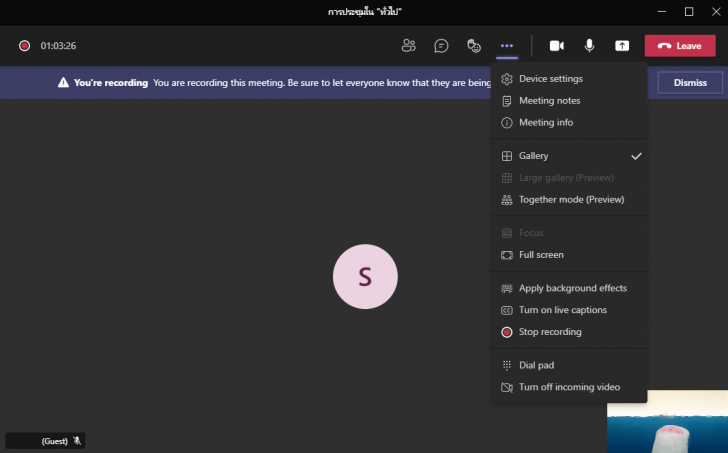Click the background effects icon

point(507,288)
